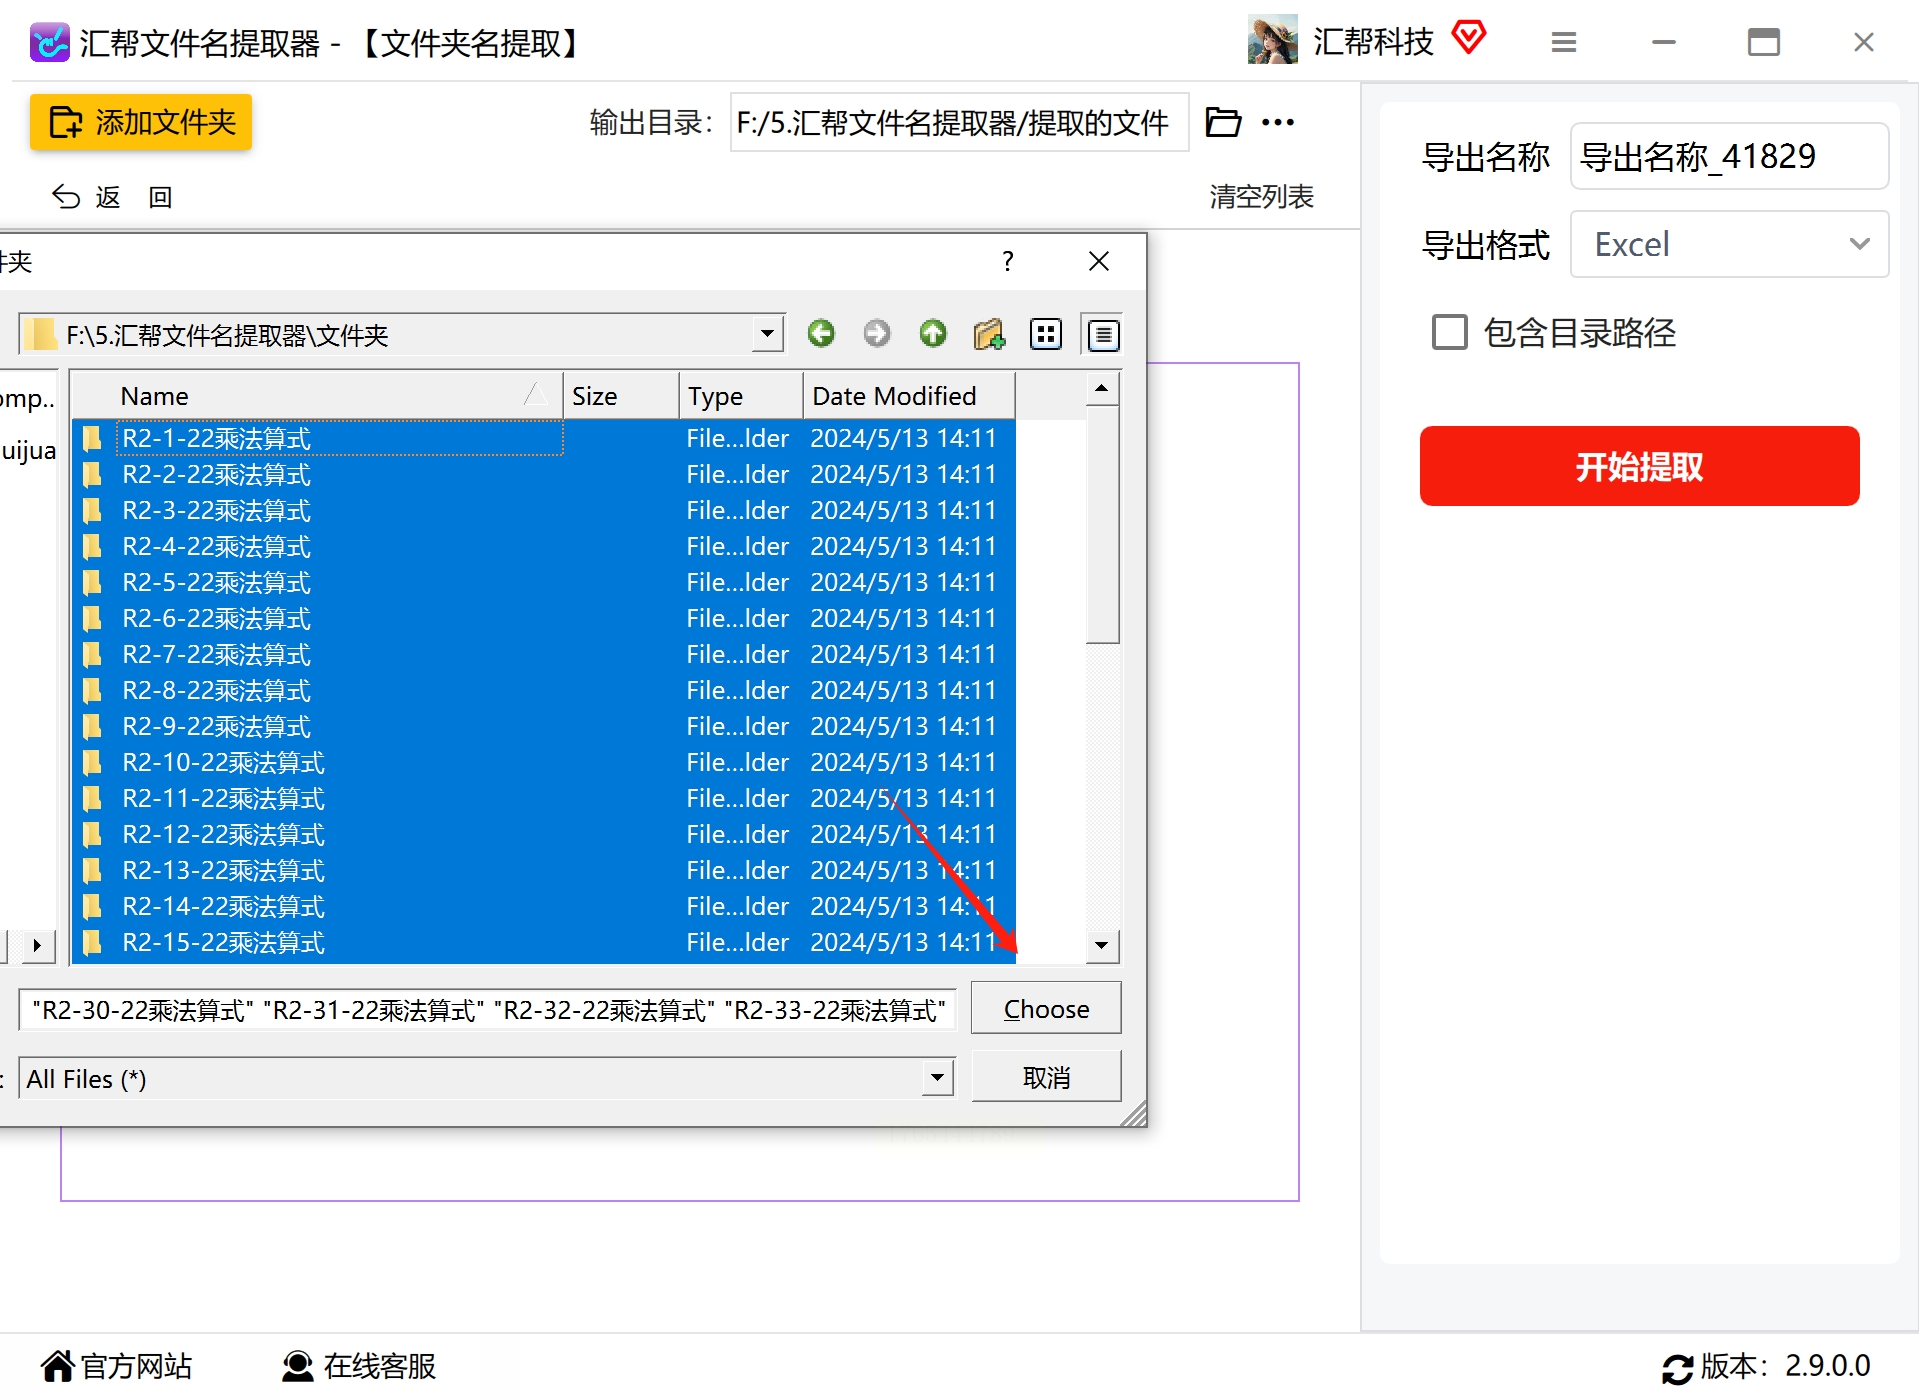Sort files by Name column header
The width and height of the screenshot is (1919, 1399).
point(317,396)
